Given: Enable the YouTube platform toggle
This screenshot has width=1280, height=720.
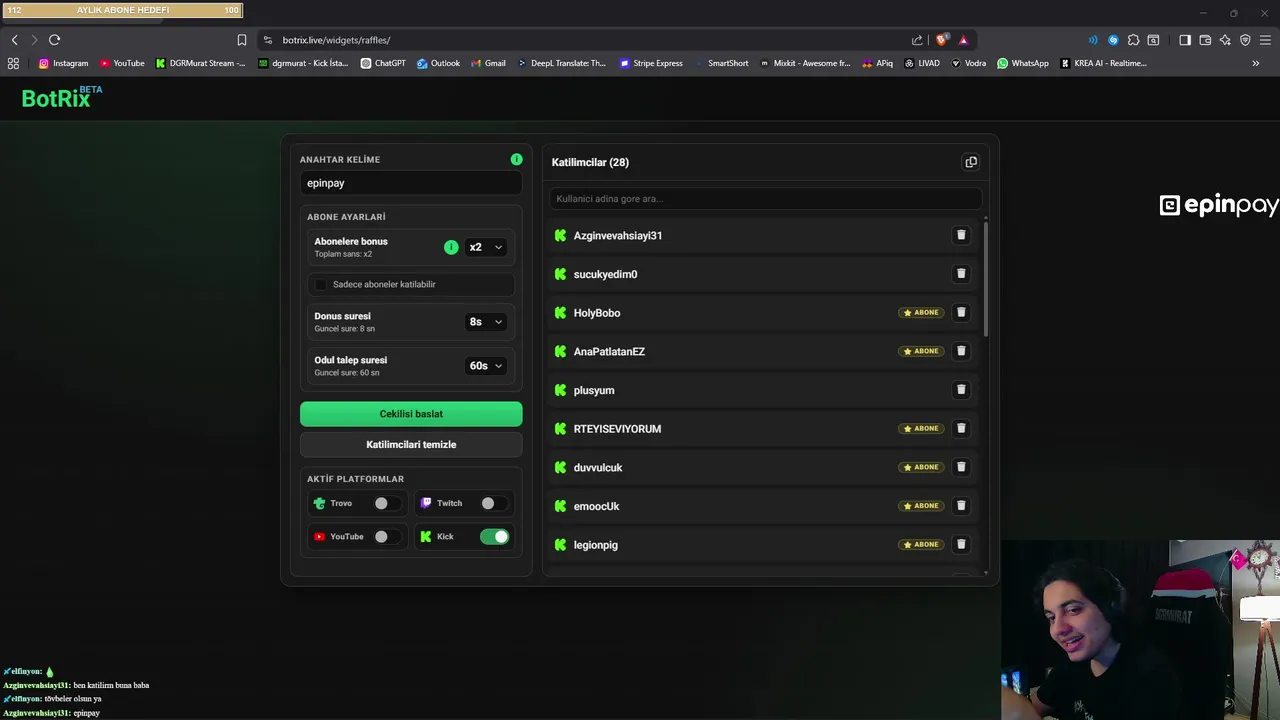Looking at the screenshot, I should point(386,536).
